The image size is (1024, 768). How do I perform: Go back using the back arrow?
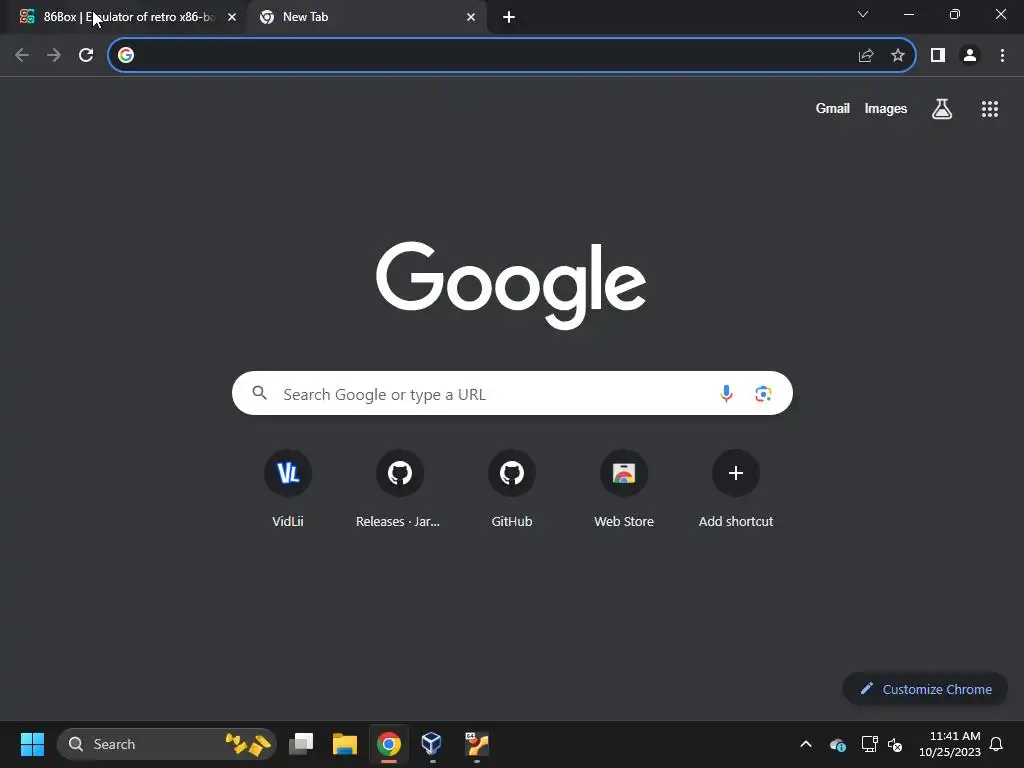22,56
